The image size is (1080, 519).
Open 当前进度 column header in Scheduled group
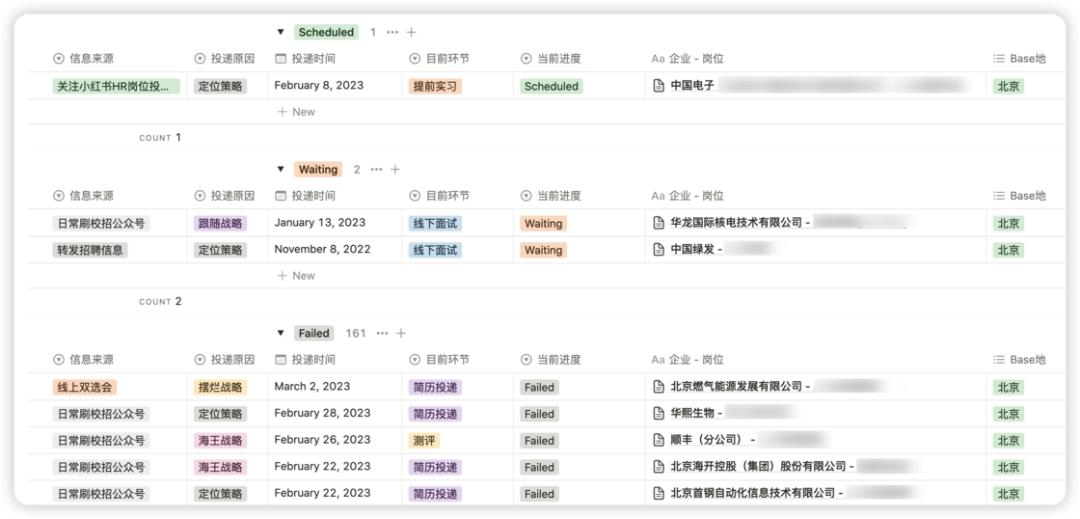coord(550,59)
